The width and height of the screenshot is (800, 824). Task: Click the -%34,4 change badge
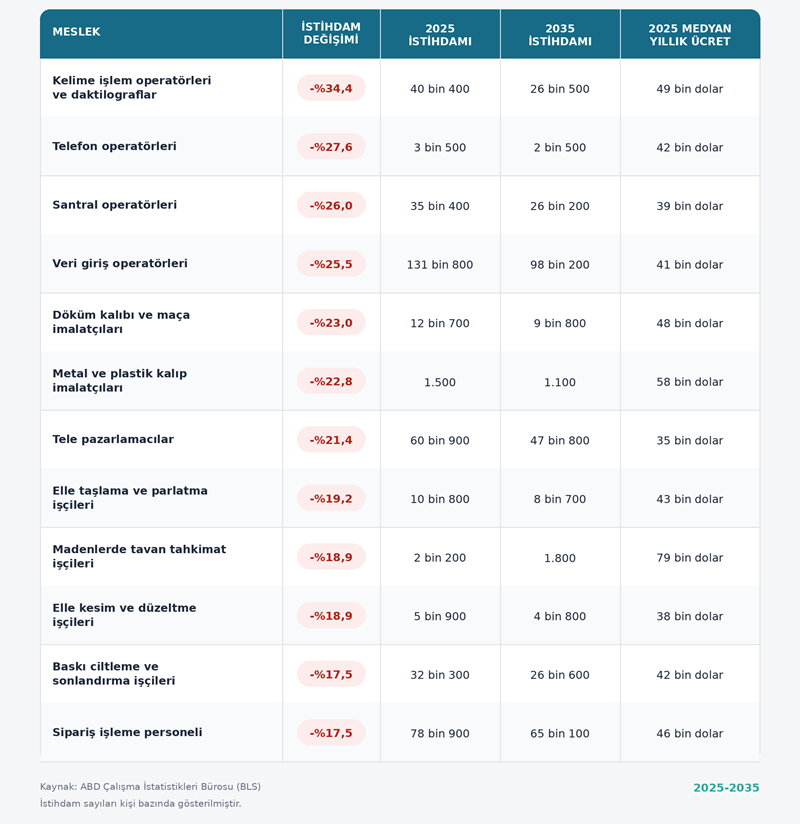331,88
